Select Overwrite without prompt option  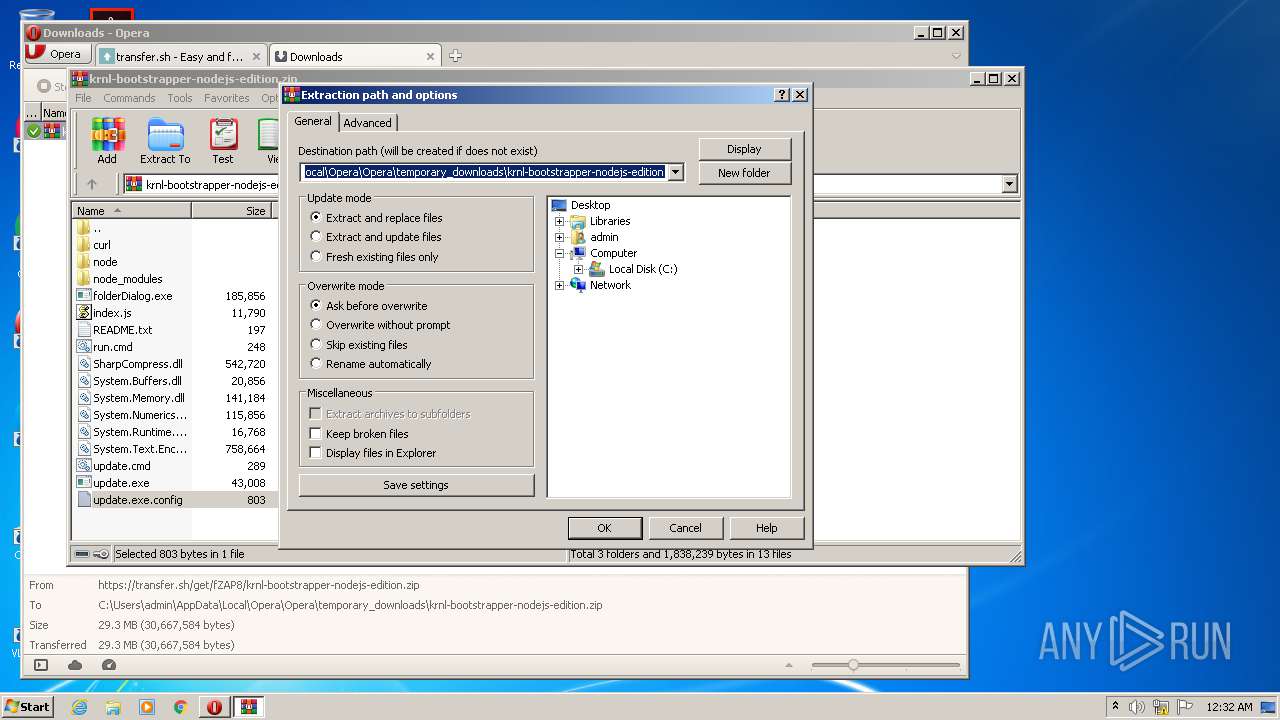tap(316, 325)
